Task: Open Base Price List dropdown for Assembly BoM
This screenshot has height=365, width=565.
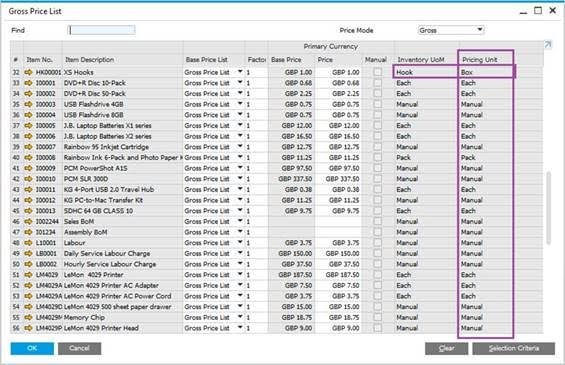Action: tap(240, 232)
